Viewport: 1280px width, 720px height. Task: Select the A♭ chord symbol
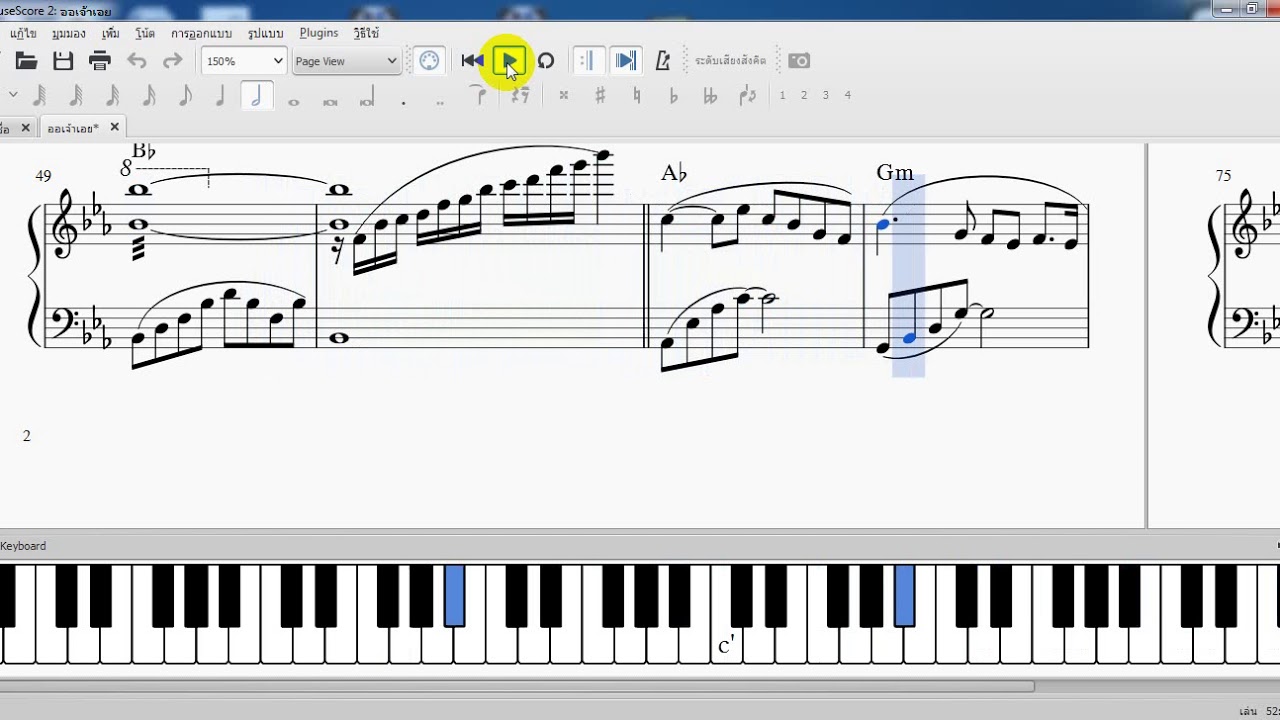click(x=674, y=173)
